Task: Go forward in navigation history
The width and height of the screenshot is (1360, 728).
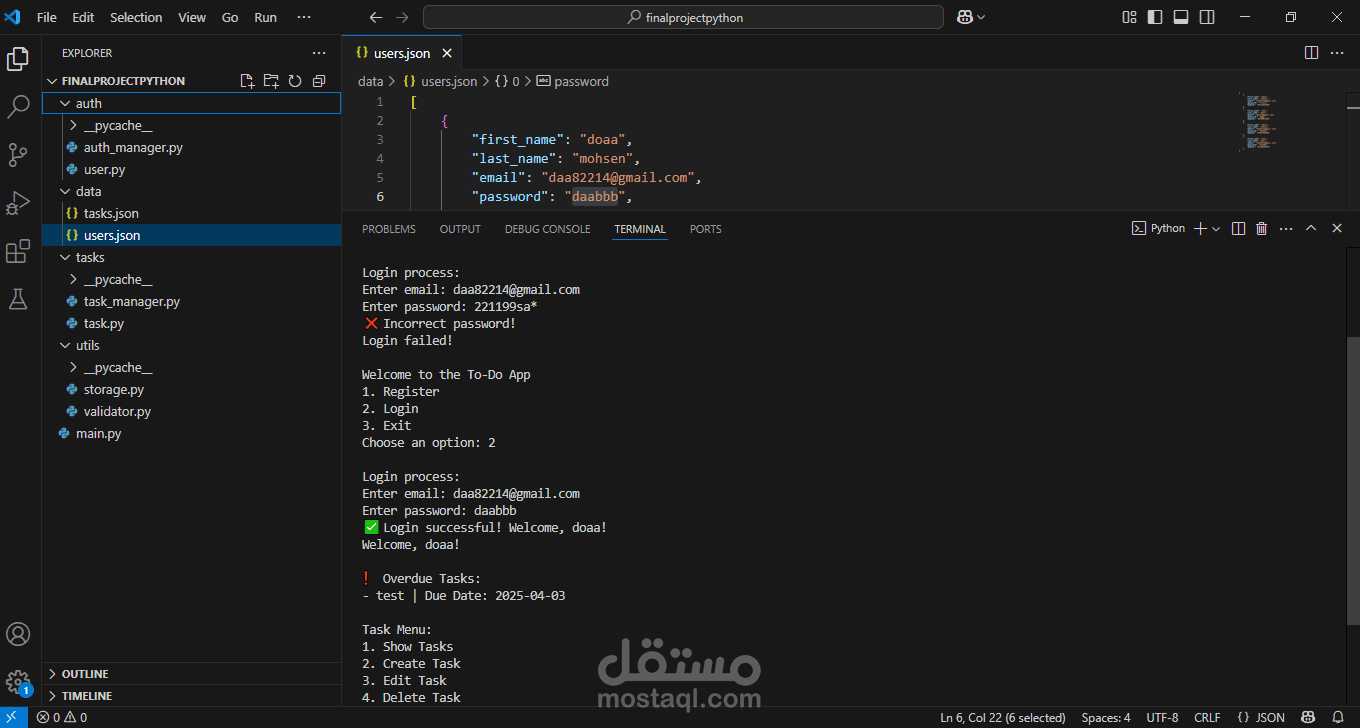Action: click(x=402, y=17)
